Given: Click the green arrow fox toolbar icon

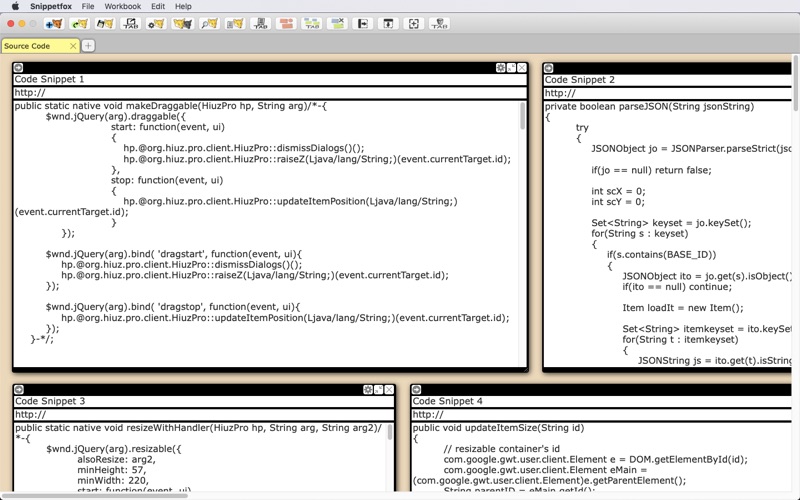Looking at the screenshot, I should (80, 23).
